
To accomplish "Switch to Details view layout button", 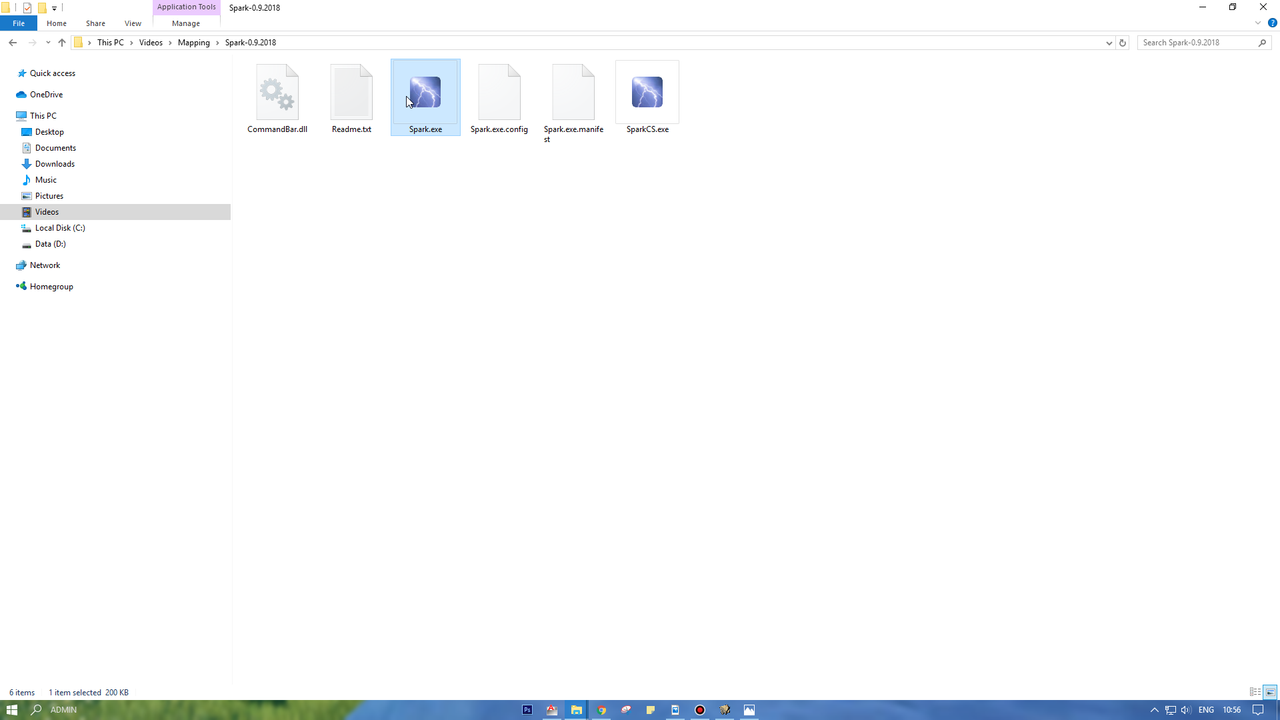I will (1255, 692).
